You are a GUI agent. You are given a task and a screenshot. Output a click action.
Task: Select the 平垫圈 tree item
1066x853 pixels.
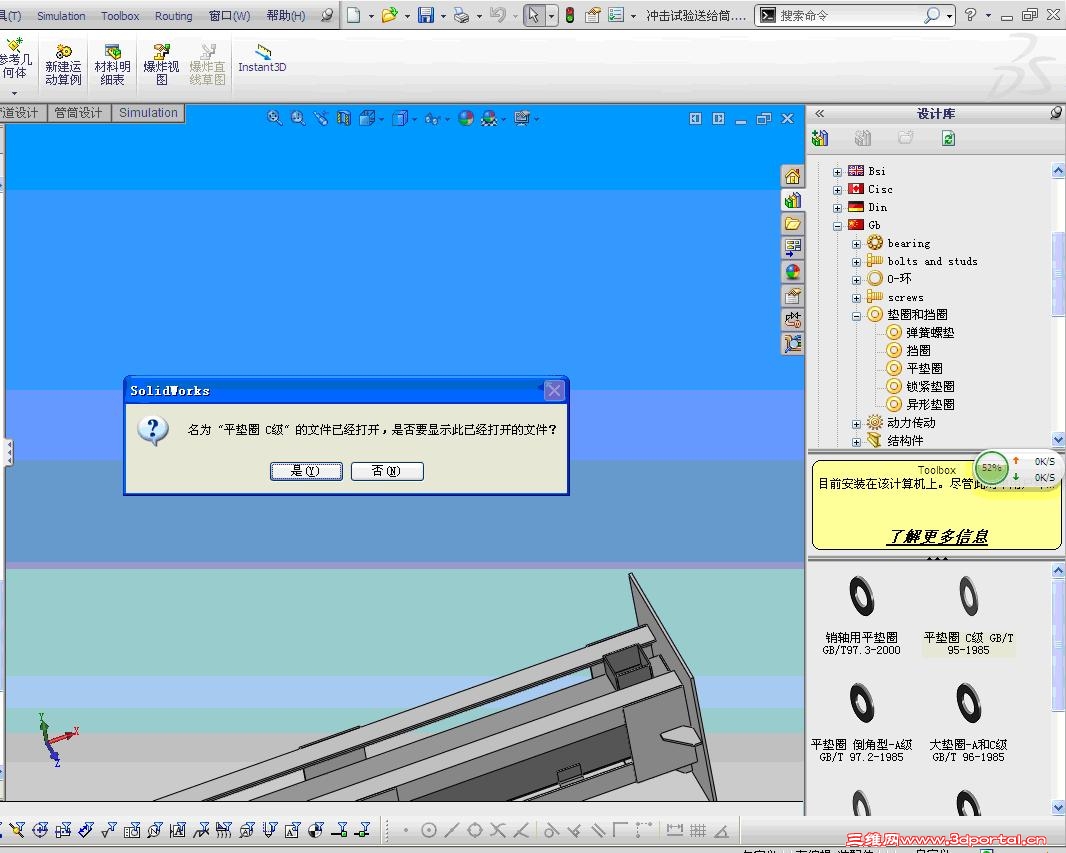coord(924,368)
